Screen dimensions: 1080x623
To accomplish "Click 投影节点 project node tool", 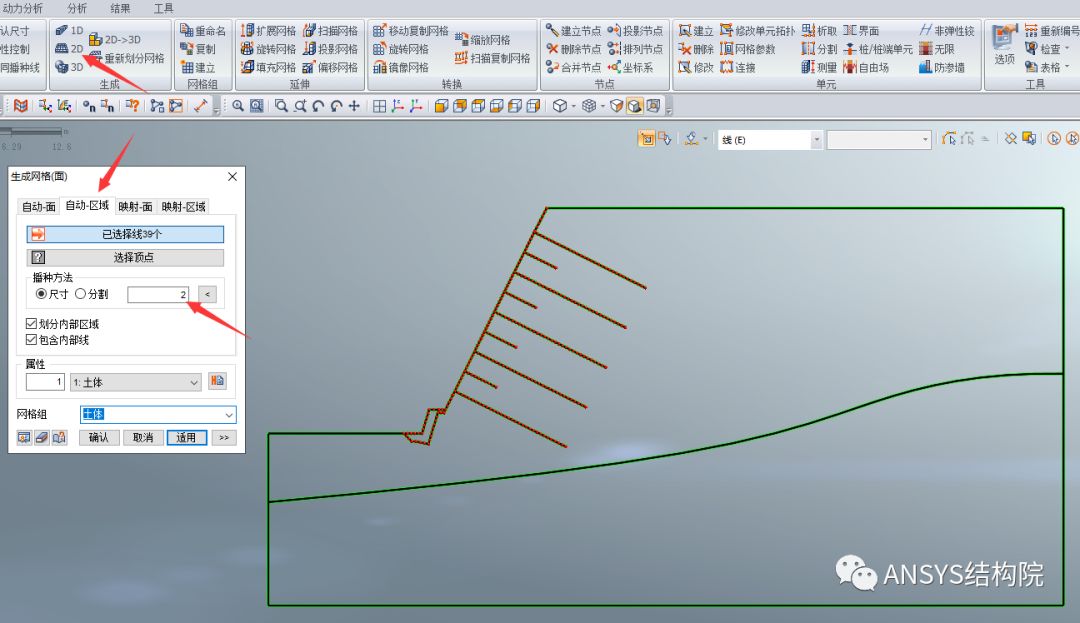I will coord(635,30).
